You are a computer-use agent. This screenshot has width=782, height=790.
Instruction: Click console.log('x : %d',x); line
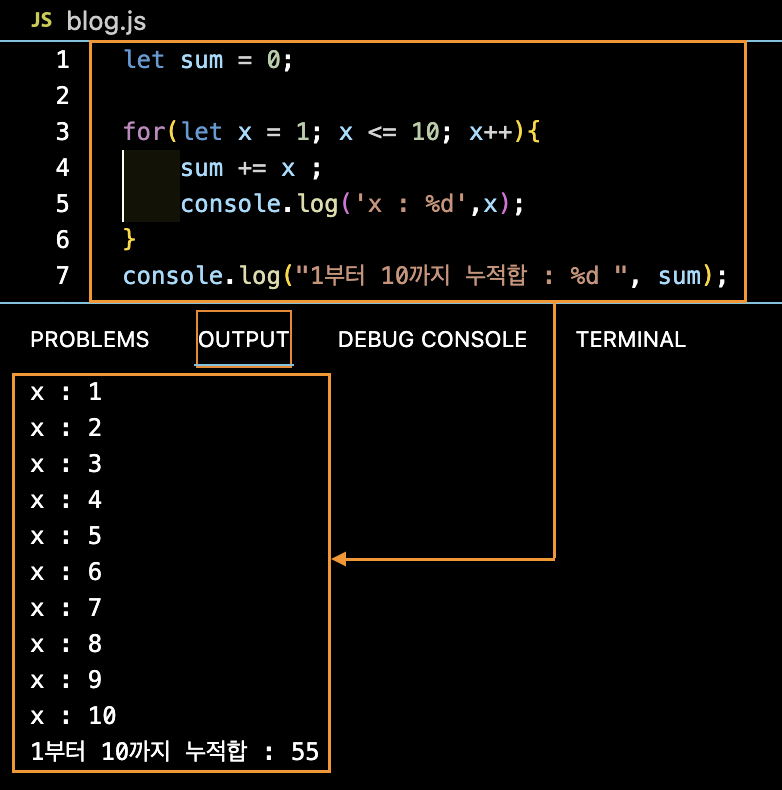click(x=352, y=205)
